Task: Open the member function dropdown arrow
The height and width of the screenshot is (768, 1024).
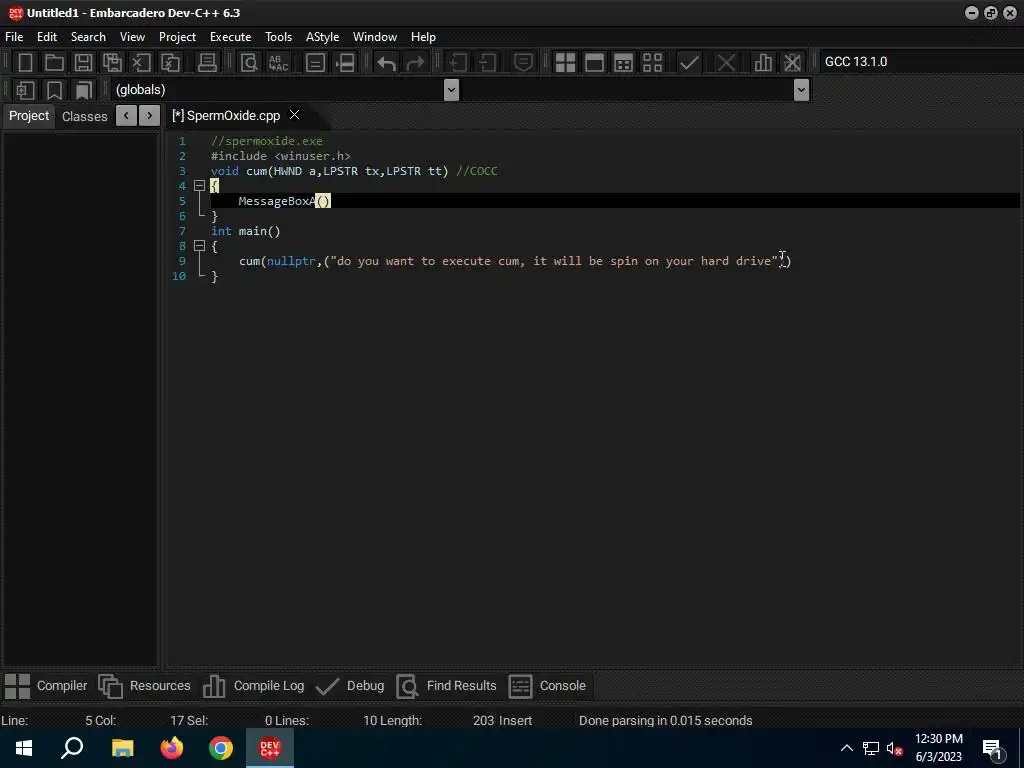Action: pos(801,90)
